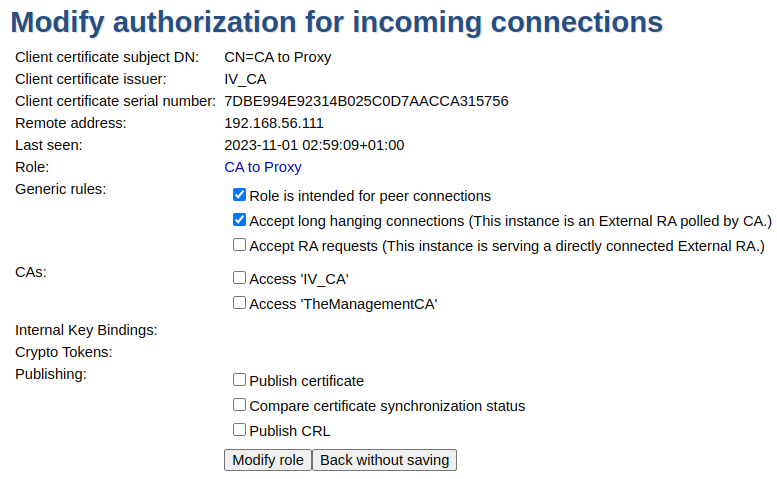777x479 pixels.
Task: Click the page heading 'Modify authorization for incoming connections'
Action: [x=336, y=22]
